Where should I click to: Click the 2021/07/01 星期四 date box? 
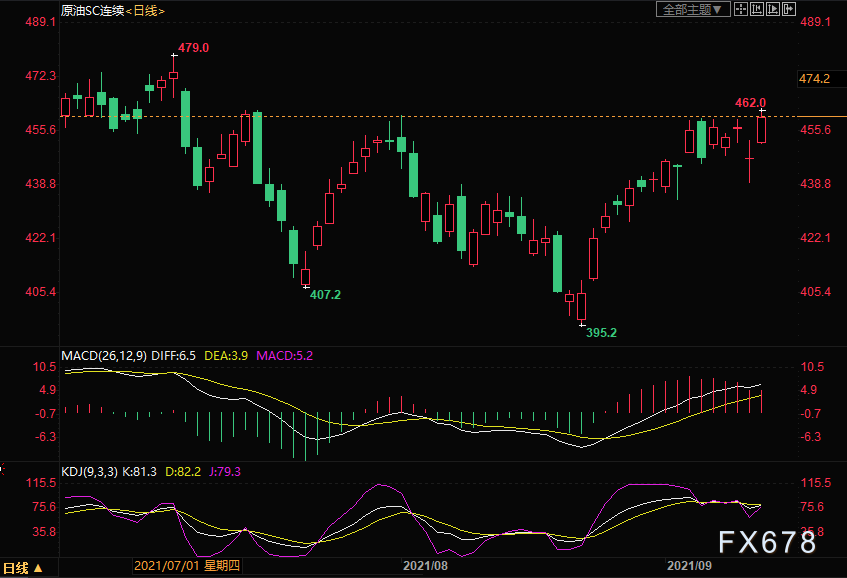pyautogui.click(x=186, y=567)
